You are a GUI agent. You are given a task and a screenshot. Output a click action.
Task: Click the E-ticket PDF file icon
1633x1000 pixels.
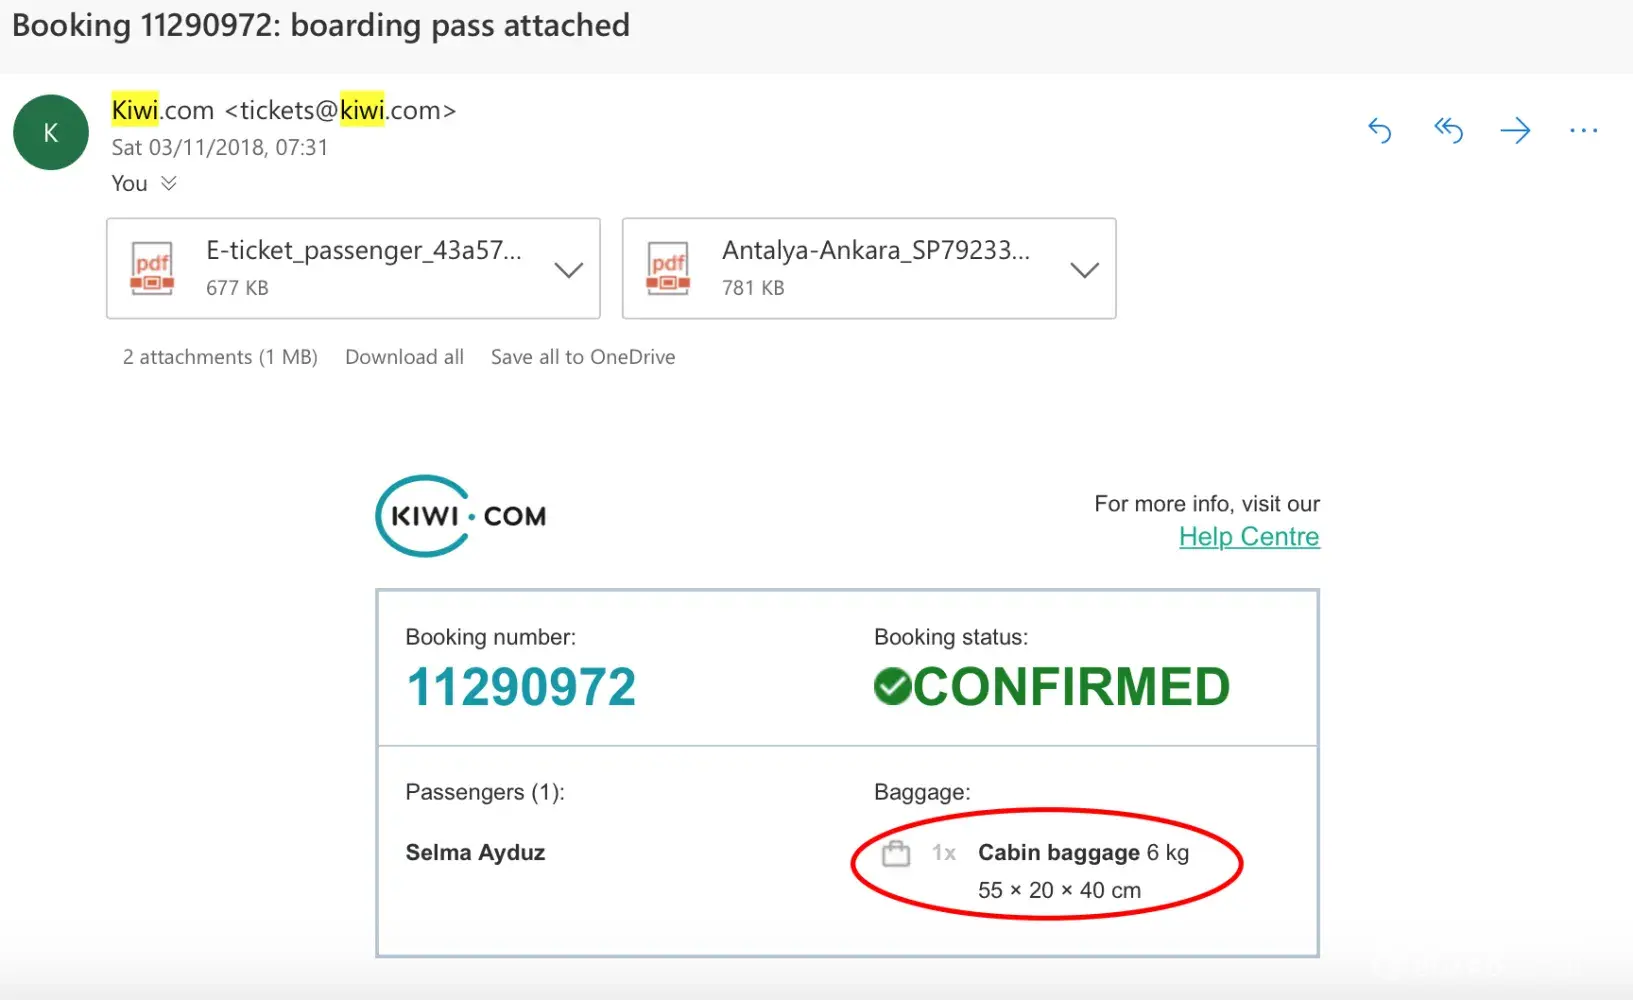click(x=152, y=268)
